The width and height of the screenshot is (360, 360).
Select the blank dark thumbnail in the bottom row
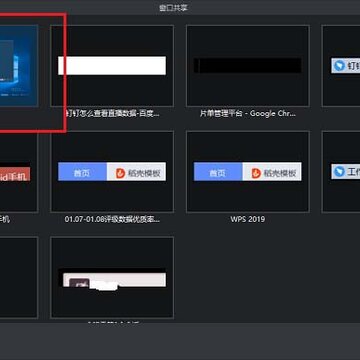click(x=19, y=277)
